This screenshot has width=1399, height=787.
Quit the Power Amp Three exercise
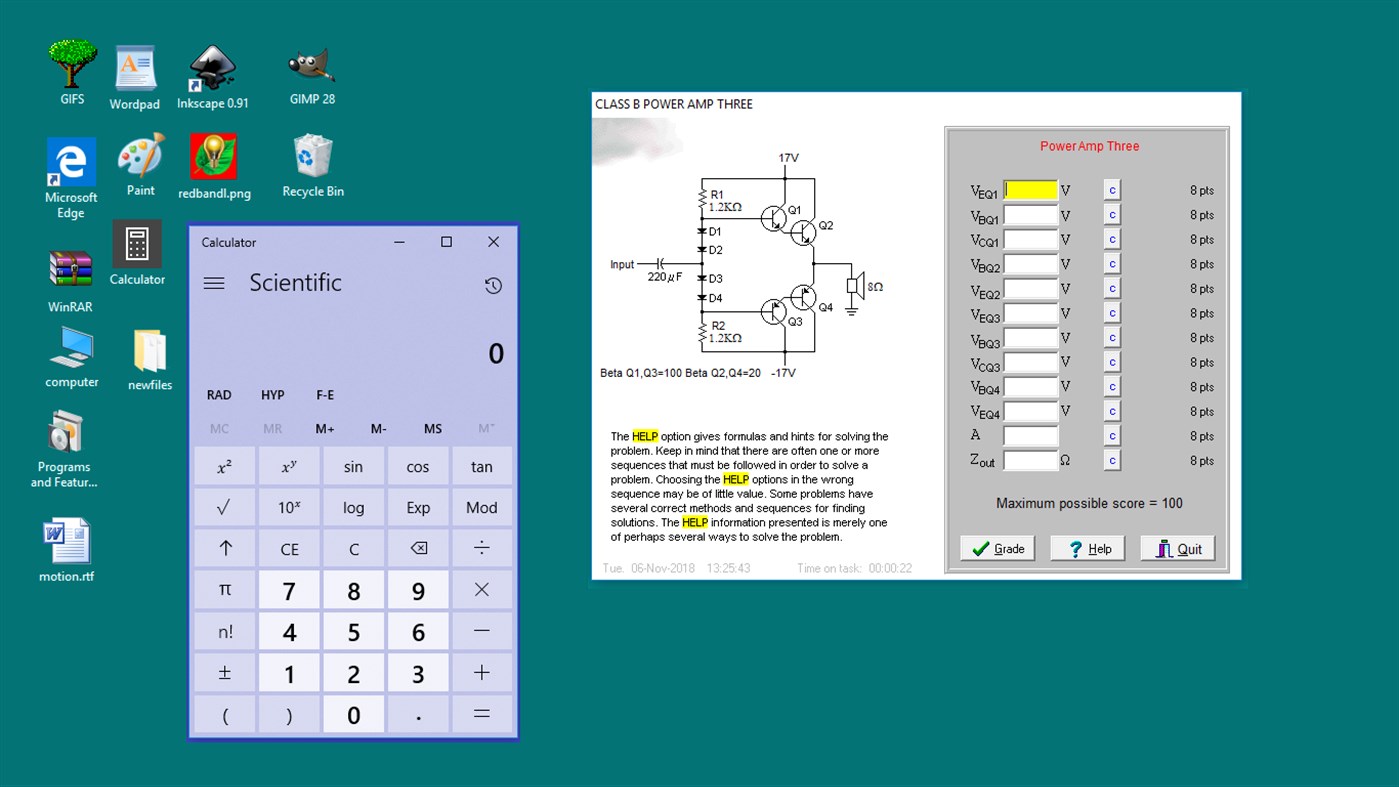[1177, 547]
